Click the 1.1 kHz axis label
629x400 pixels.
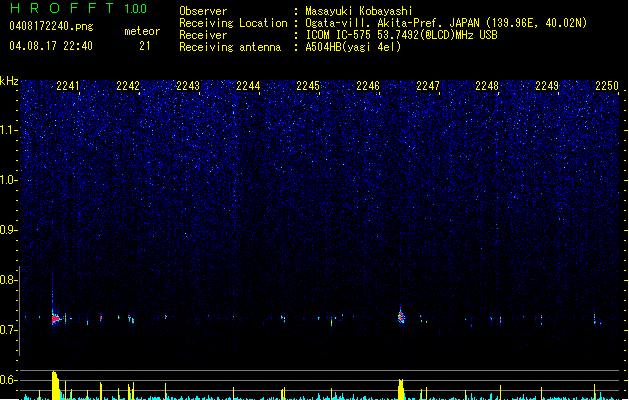[x=9, y=130]
